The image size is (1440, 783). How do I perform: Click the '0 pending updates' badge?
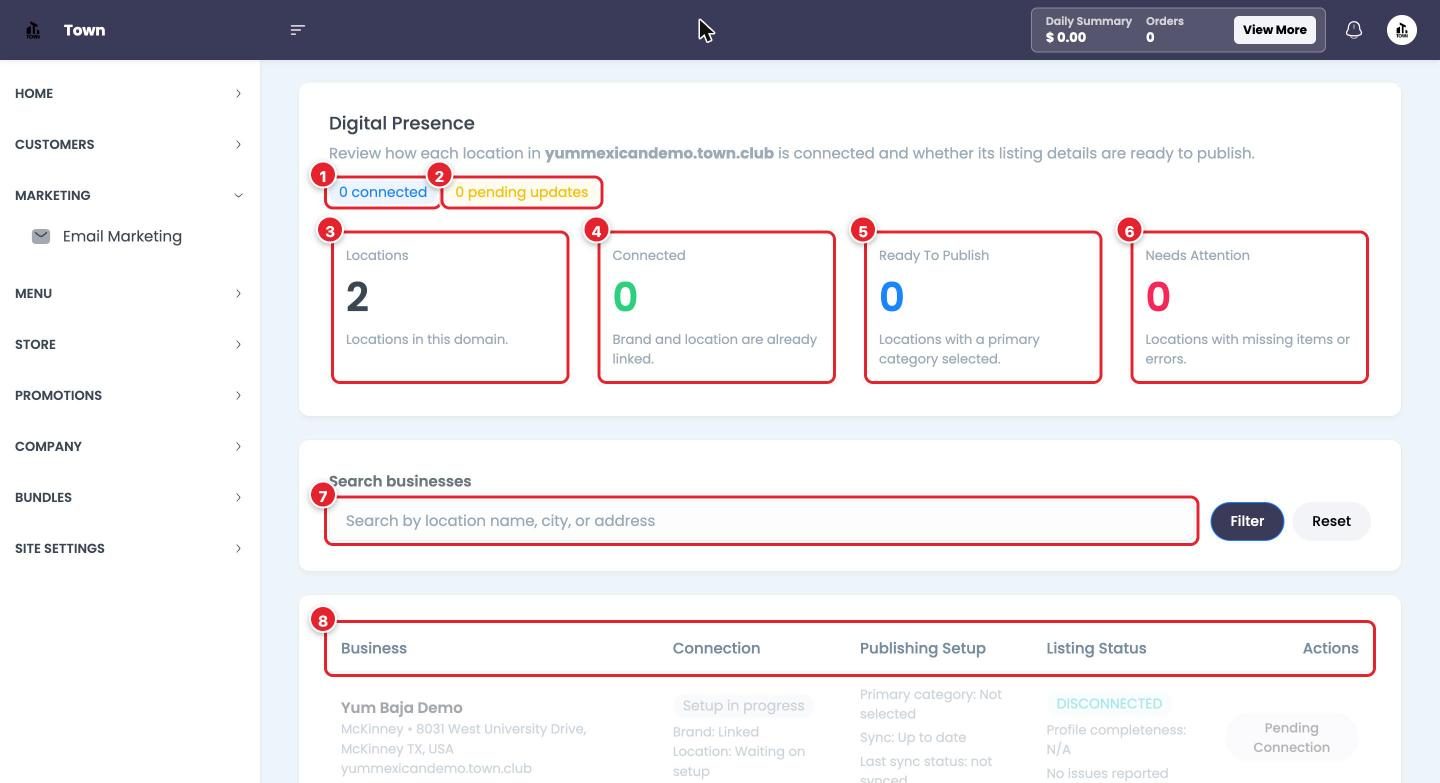tap(521, 192)
